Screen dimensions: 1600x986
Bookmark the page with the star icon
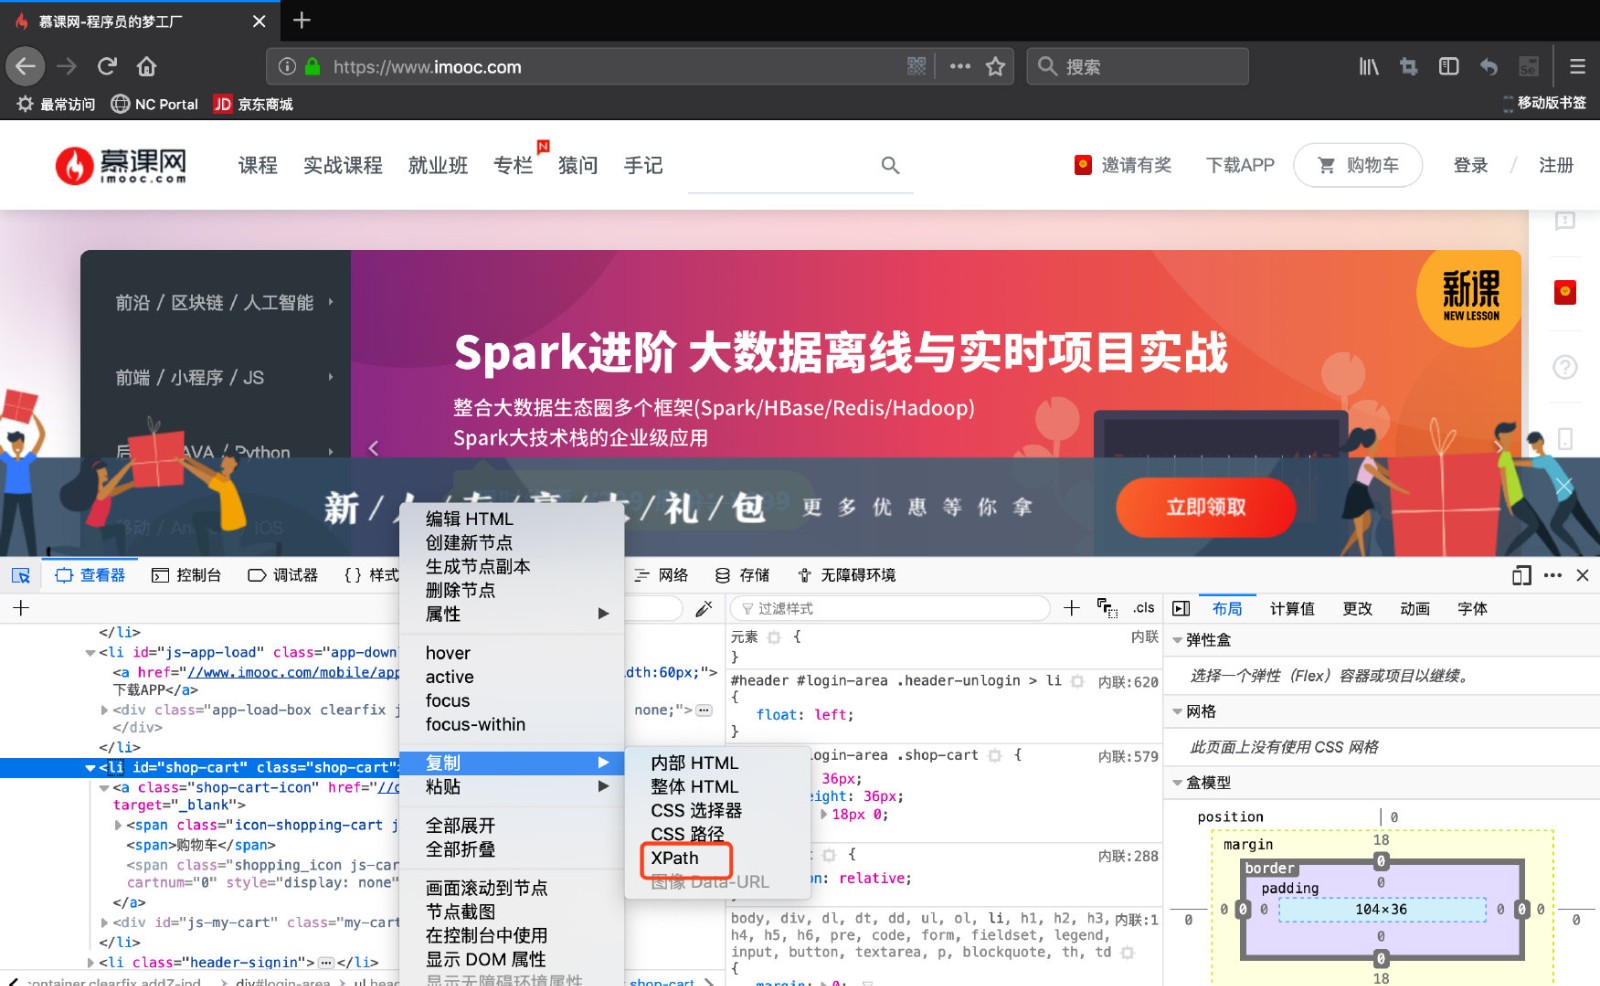tap(995, 66)
